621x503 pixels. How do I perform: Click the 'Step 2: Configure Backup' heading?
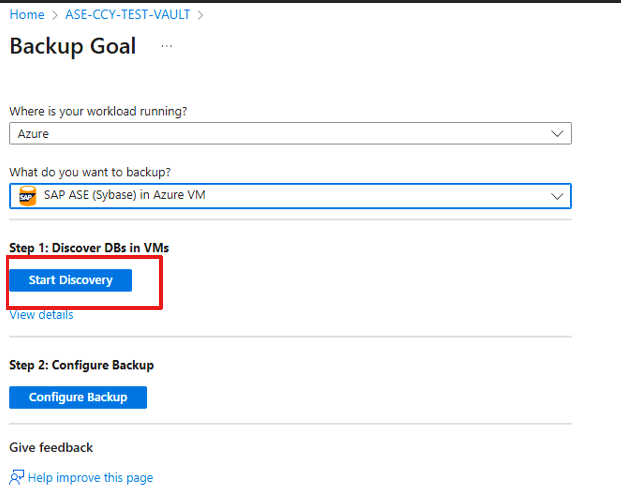pos(82,365)
